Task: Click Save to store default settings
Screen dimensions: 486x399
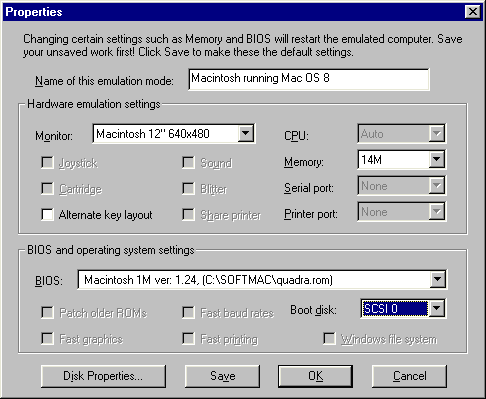Action: [222, 376]
